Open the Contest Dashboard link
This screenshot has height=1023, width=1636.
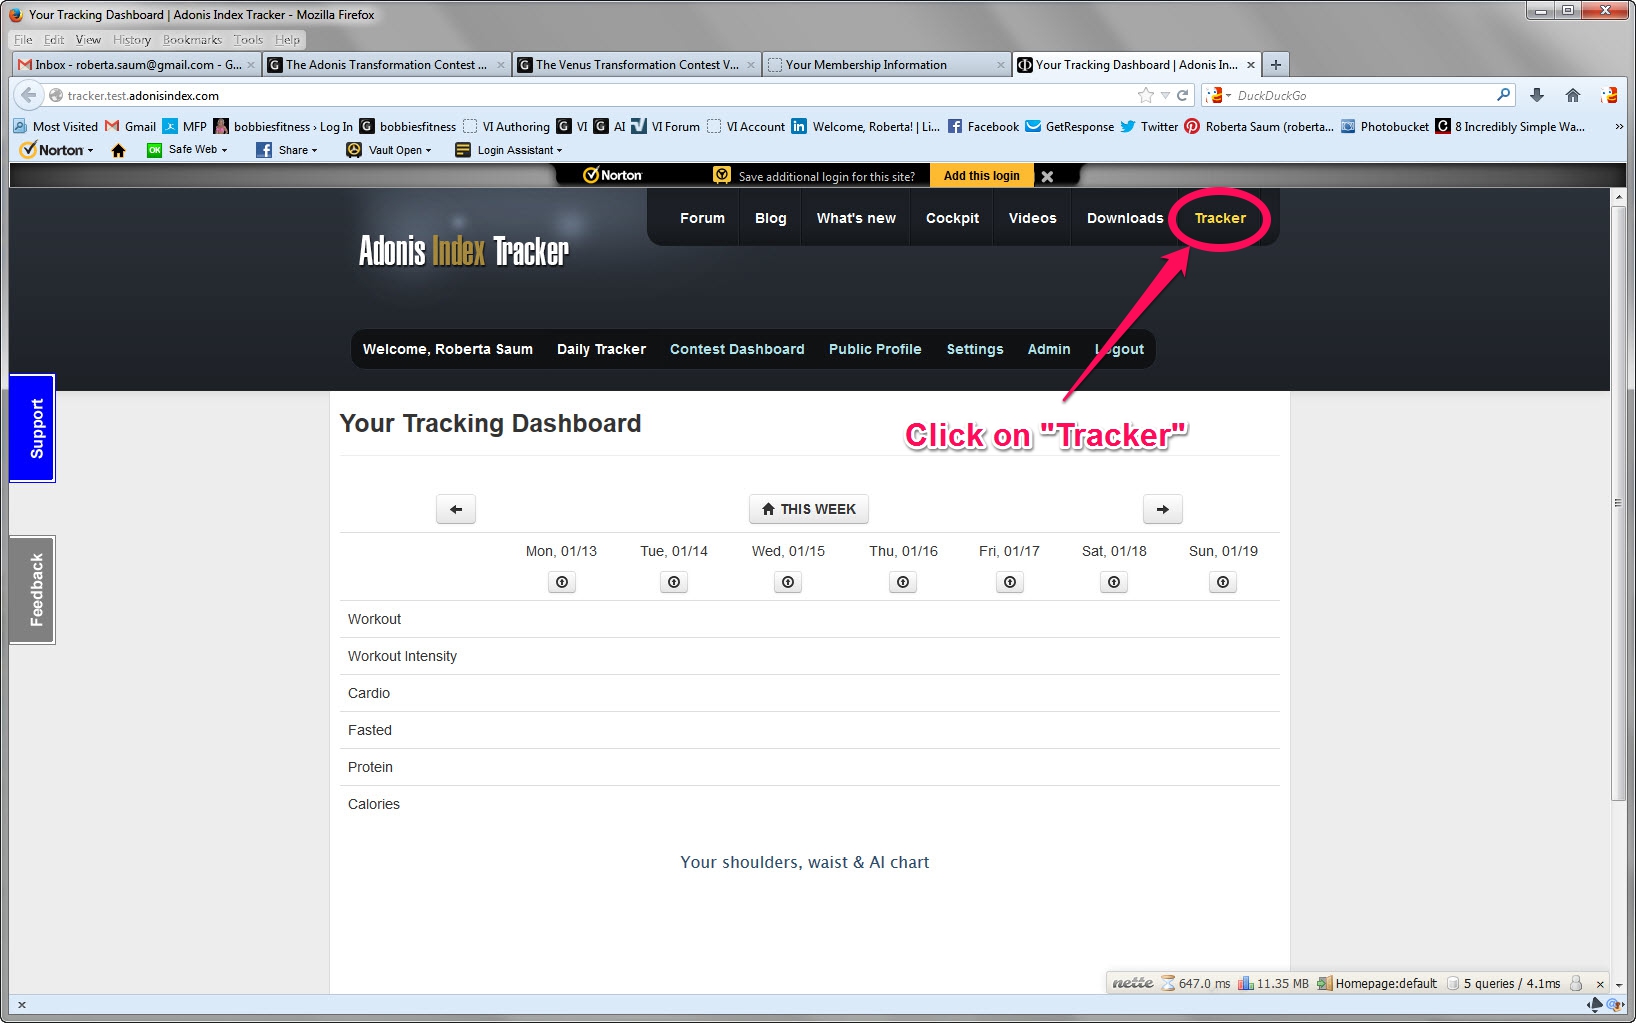(x=737, y=349)
